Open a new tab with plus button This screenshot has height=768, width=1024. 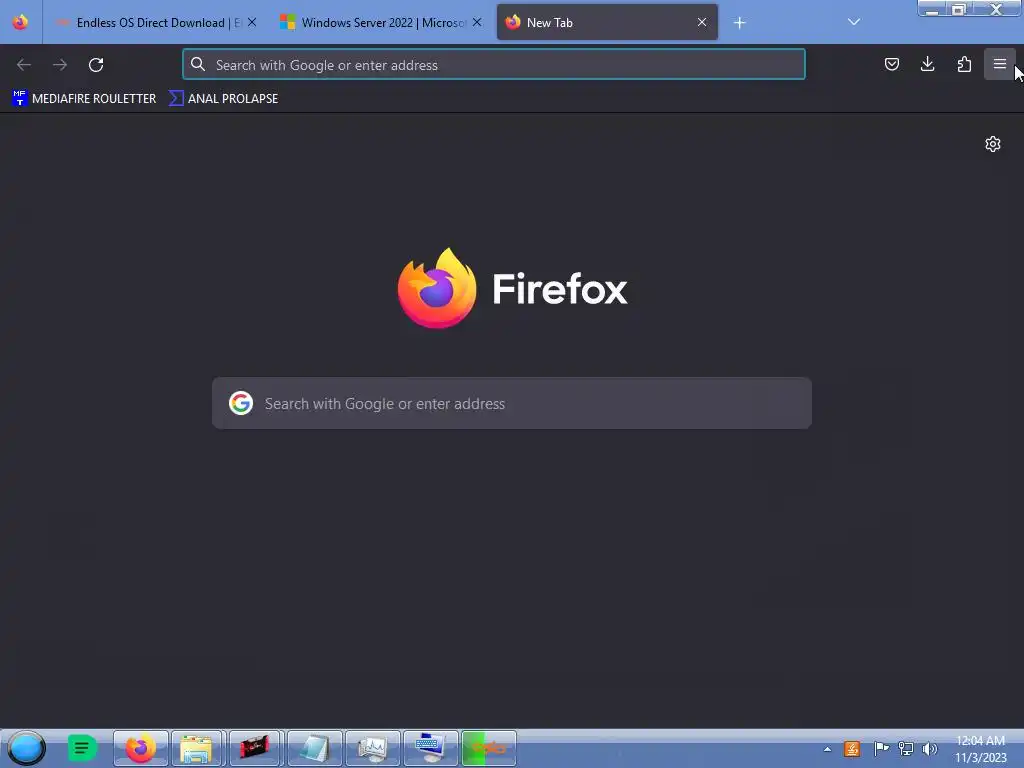point(739,23)
